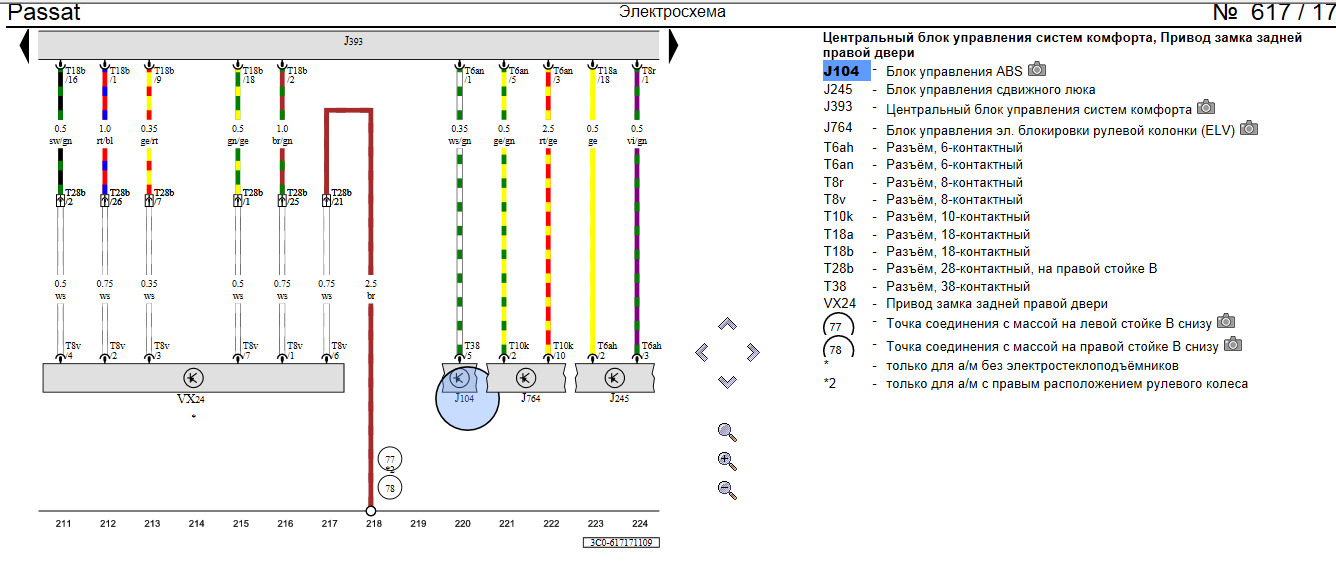Go to previous diagram page arrow

click(24, 45)
